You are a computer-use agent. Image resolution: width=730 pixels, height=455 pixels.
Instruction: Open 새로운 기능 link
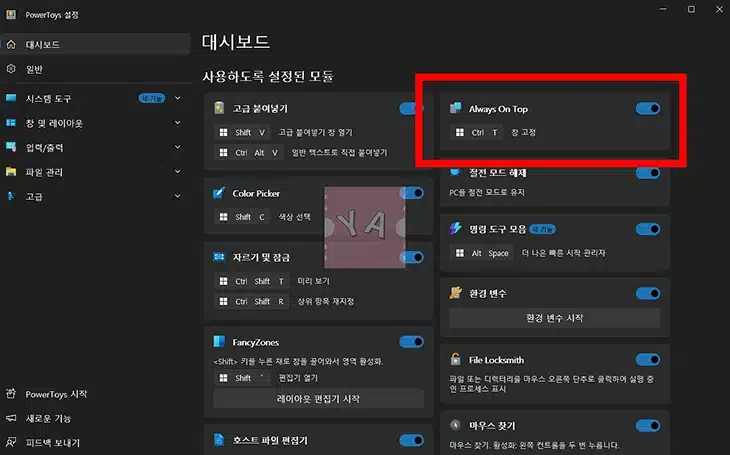[48, 418]
